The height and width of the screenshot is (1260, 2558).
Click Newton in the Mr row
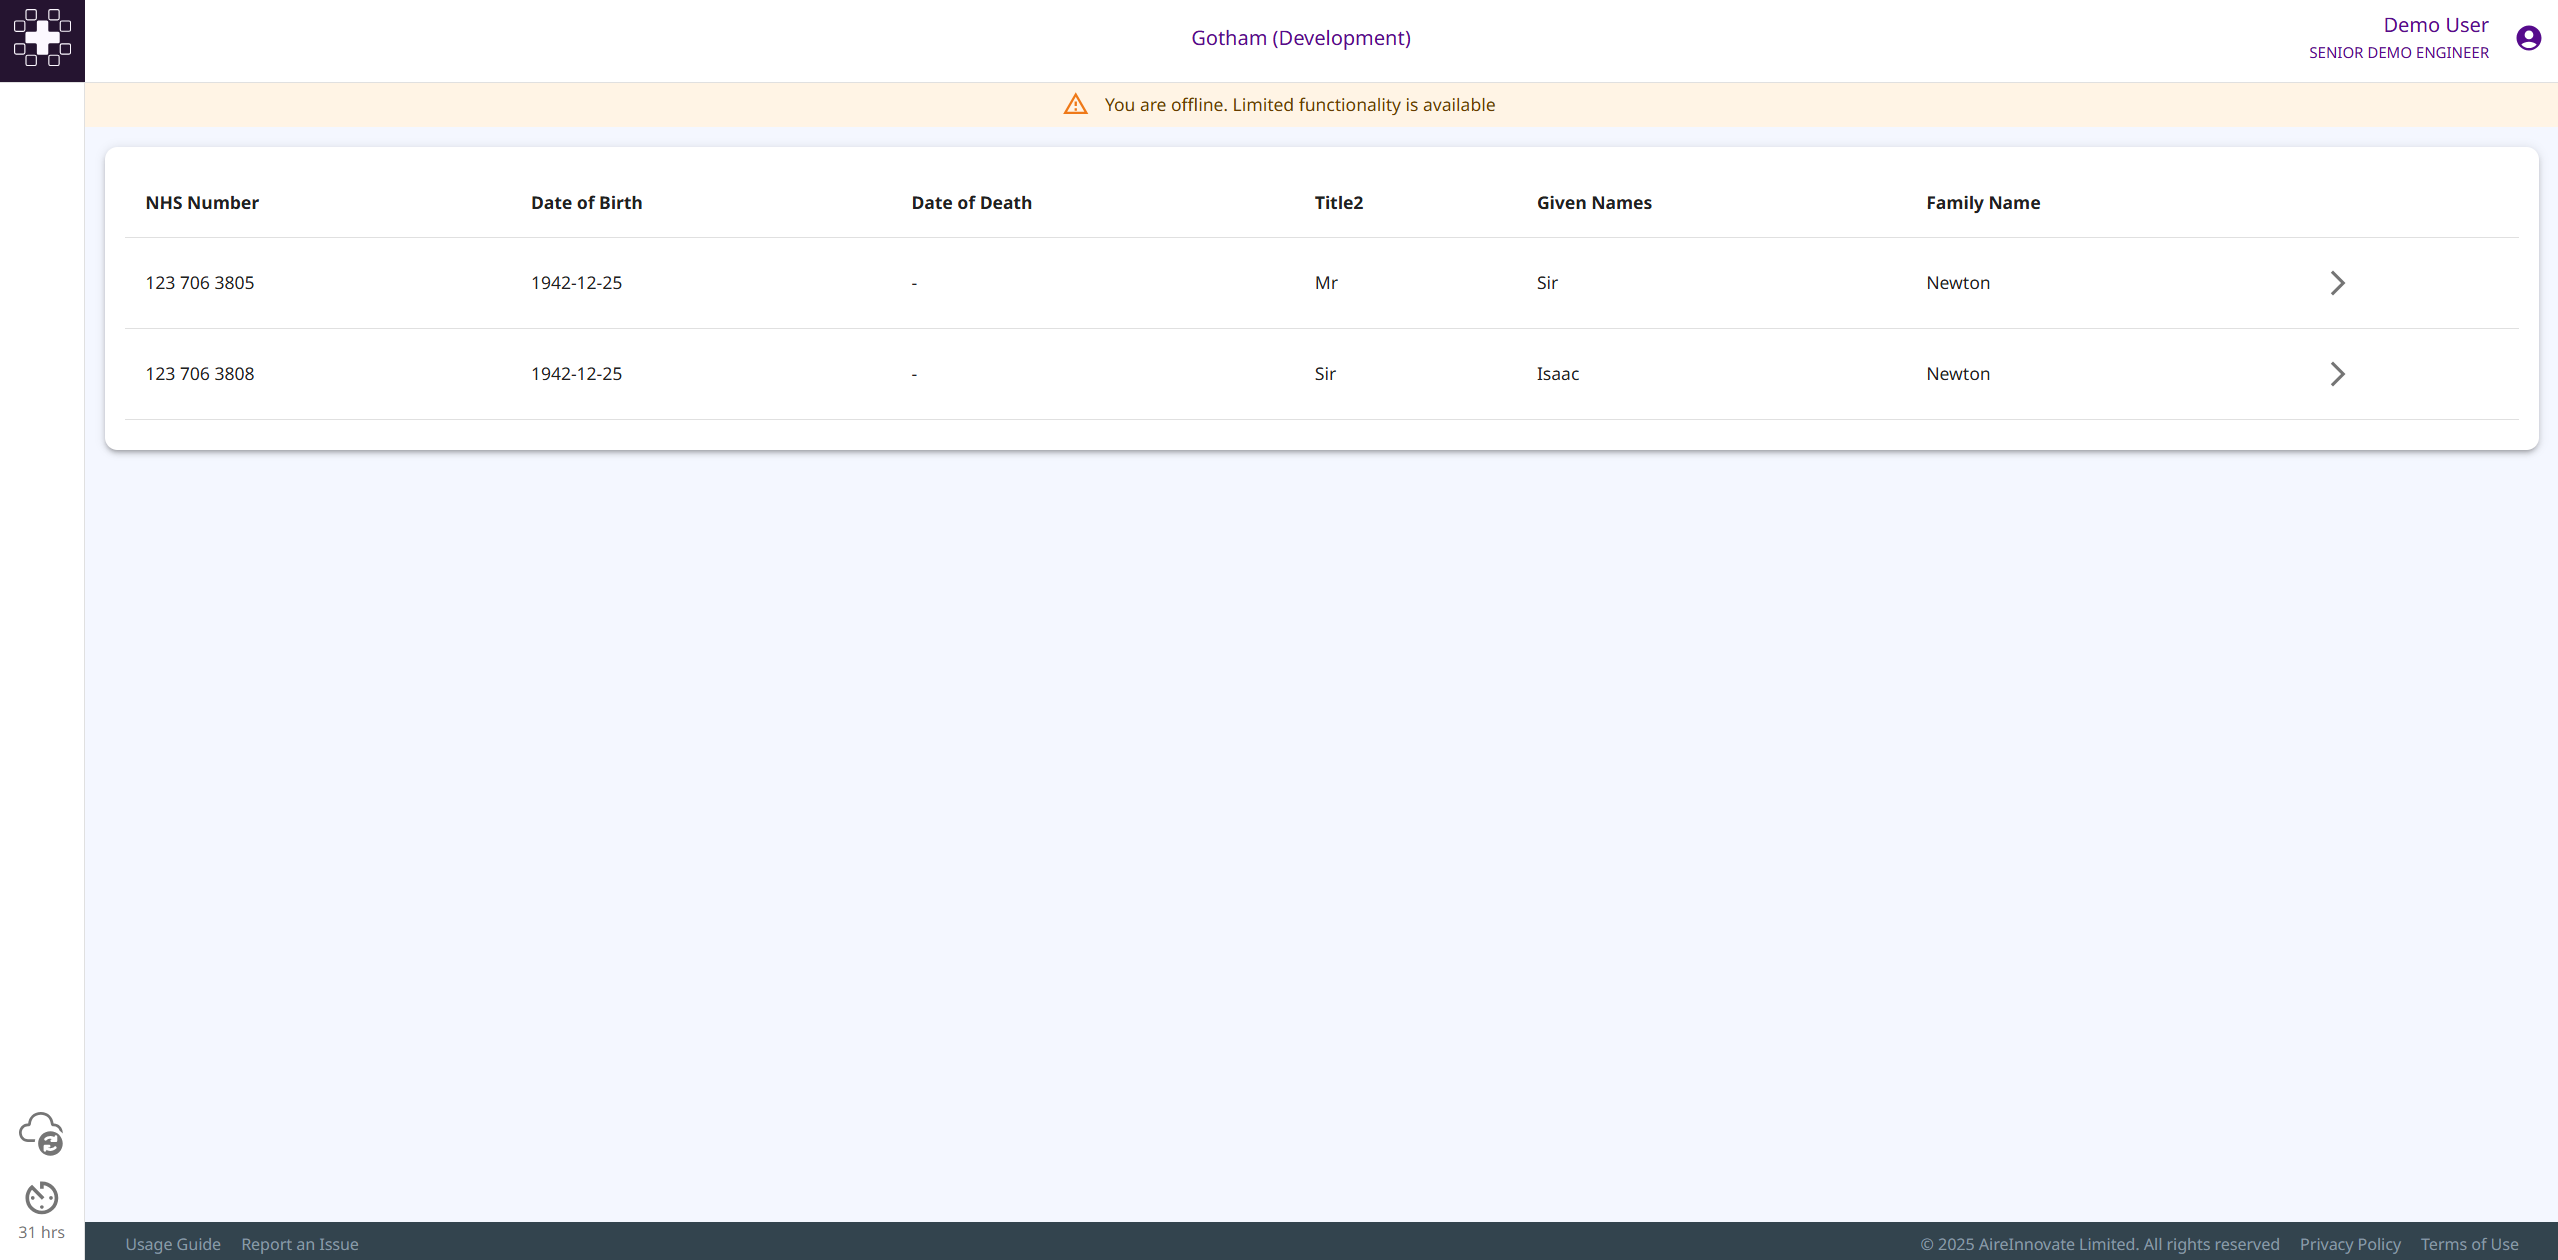point(1957,283)
